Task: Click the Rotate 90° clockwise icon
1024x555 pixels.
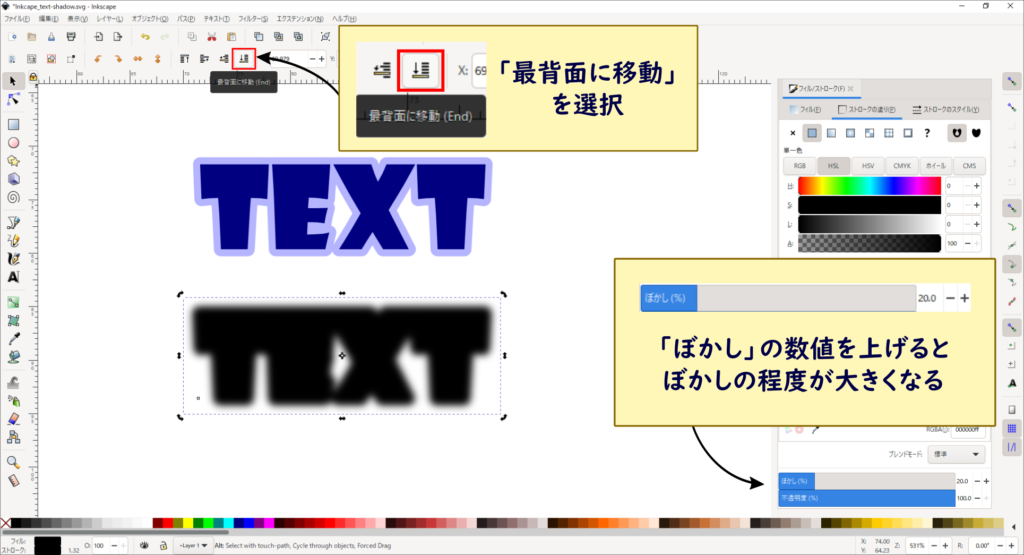Action: point(118,59)
